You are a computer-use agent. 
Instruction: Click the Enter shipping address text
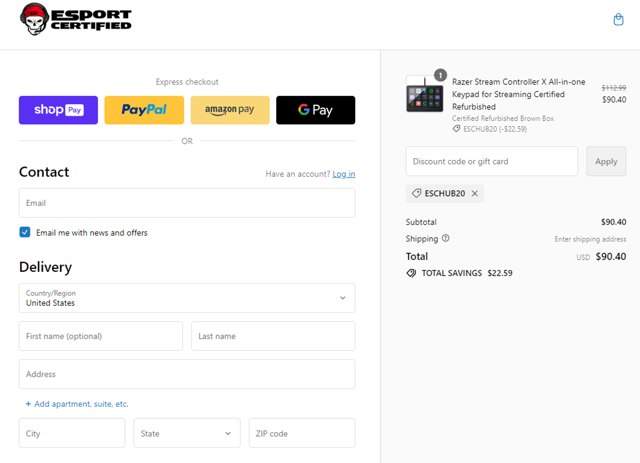(590, 239)
